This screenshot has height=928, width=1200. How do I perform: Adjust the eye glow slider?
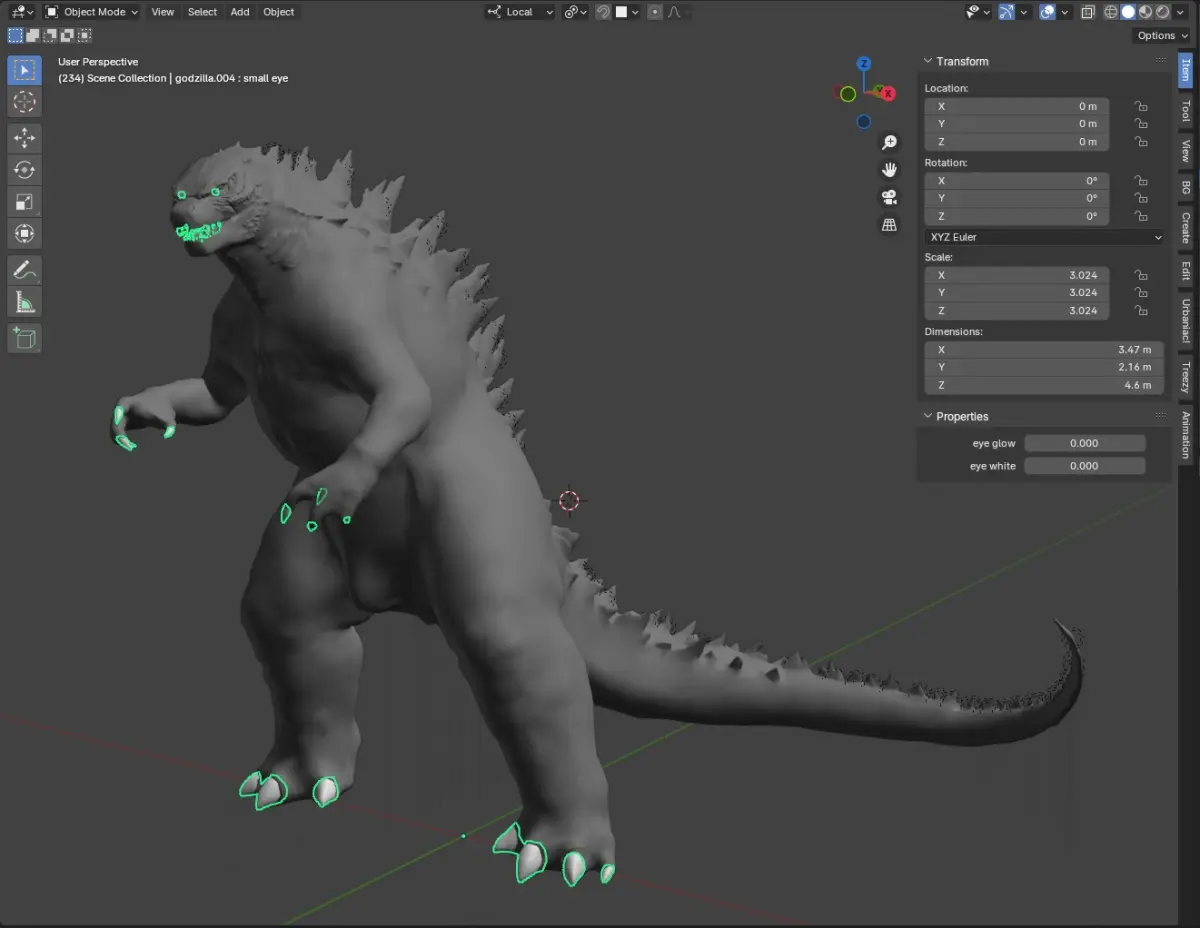pyautogui.click(x=1085, y=443)
